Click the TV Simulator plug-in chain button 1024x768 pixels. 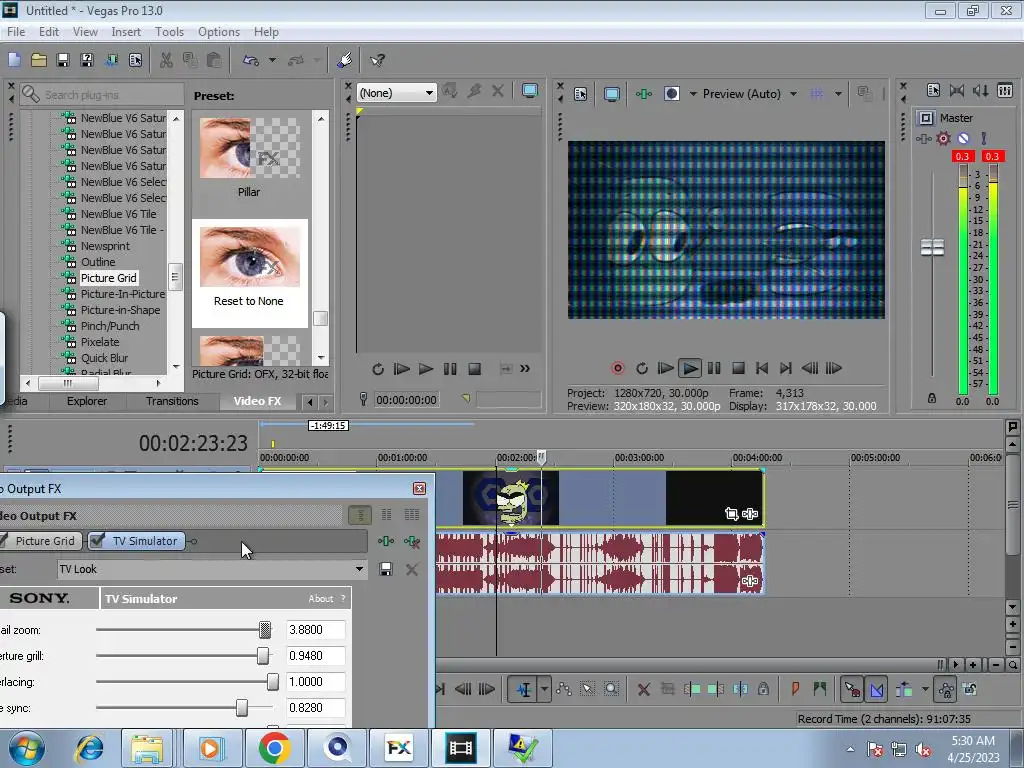pyautogui.click(x=136, y=541)
